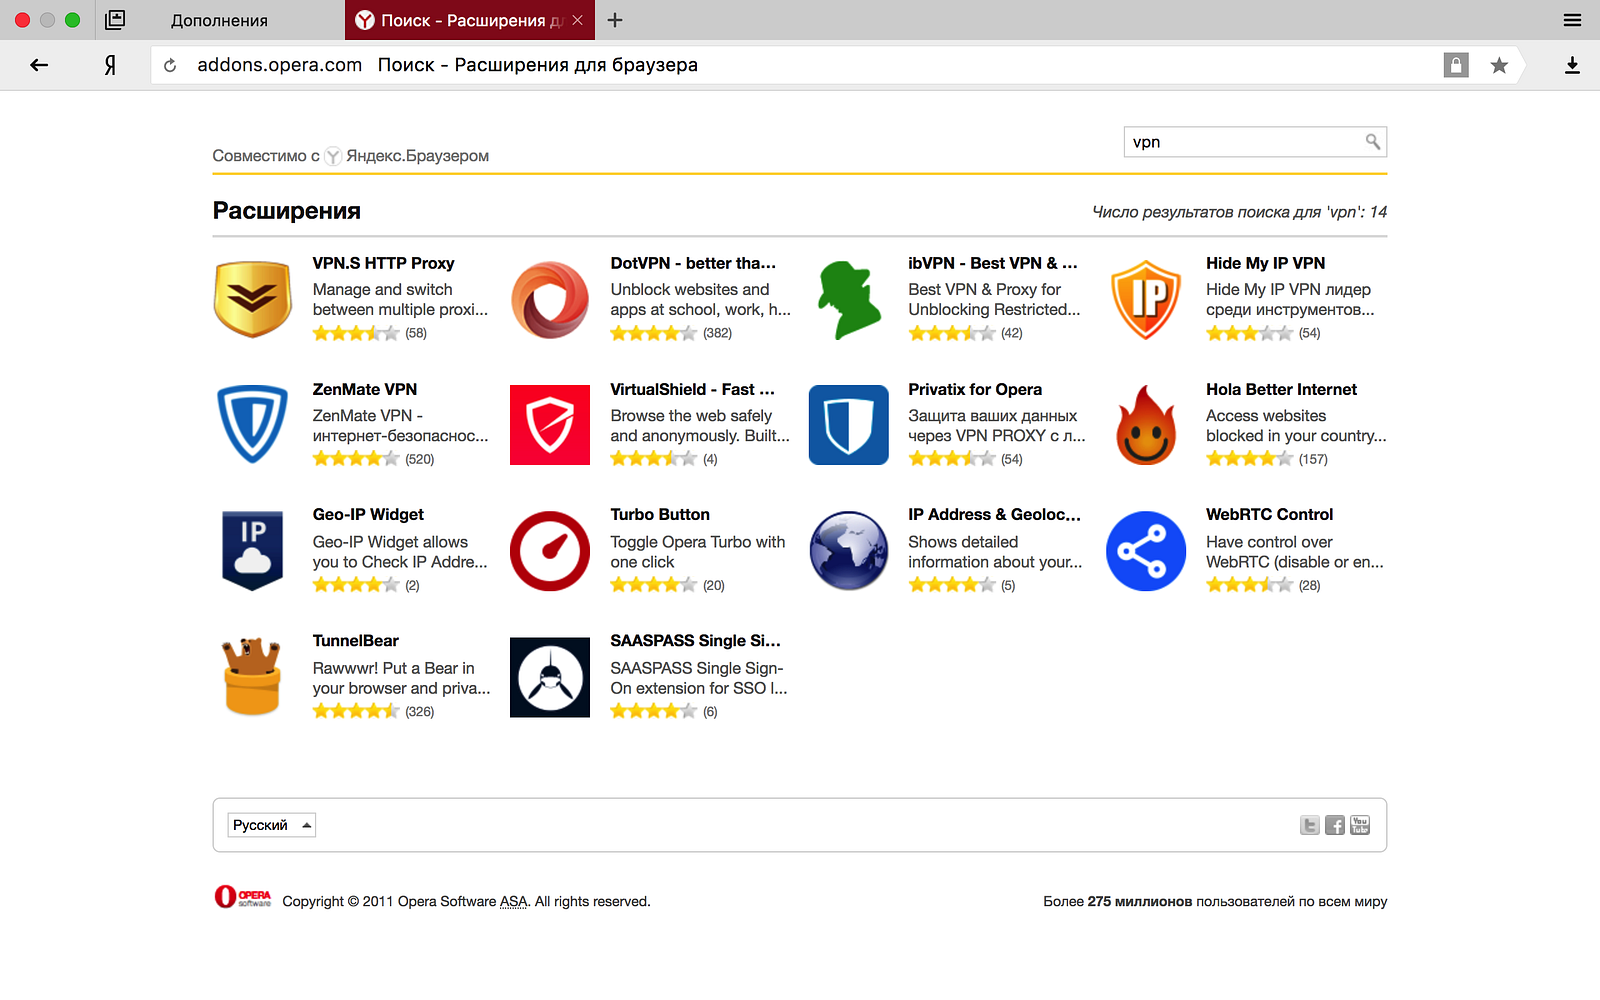
Task: Open the ZenMate VPN blue shield icon
Action: tap(252, 425)
